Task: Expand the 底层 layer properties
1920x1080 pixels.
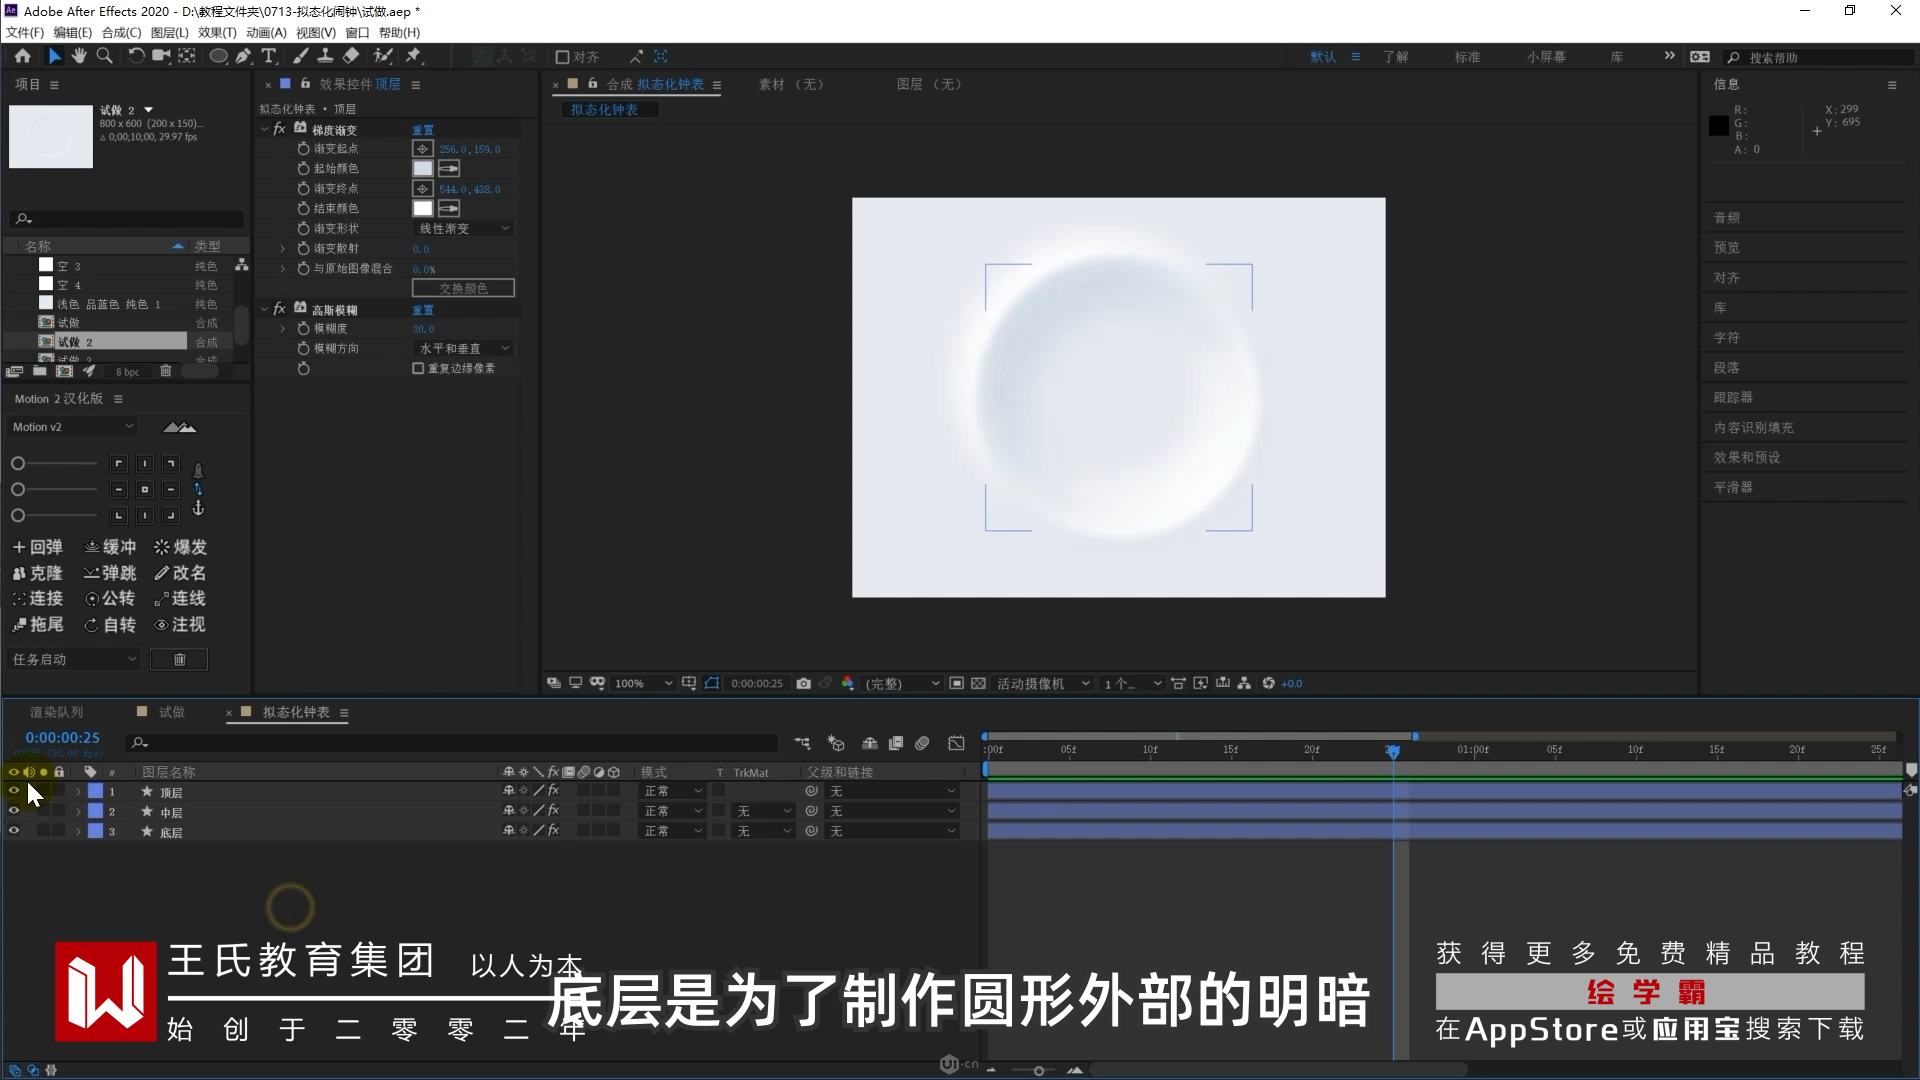Action: click(78, 831)
